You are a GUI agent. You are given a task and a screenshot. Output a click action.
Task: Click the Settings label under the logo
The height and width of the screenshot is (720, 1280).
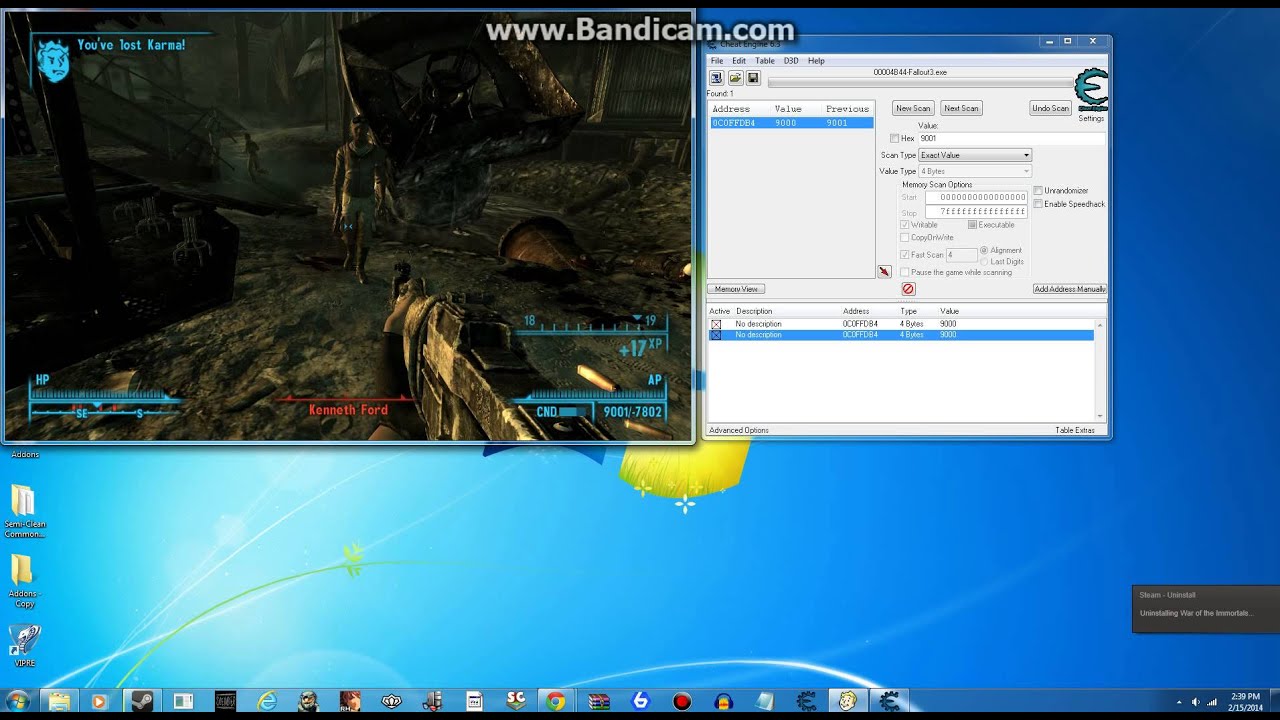[x=1091, y=119]
